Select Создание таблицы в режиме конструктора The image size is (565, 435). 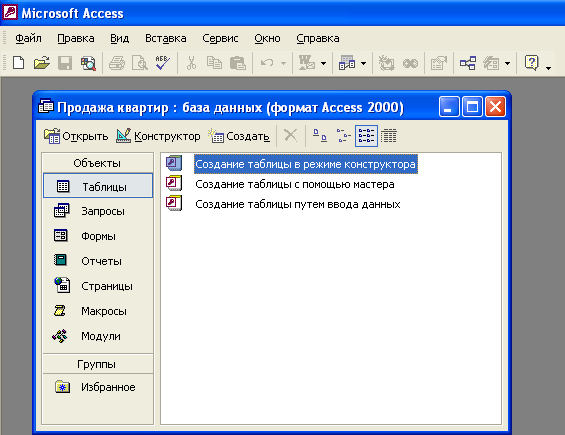point(306,164)
